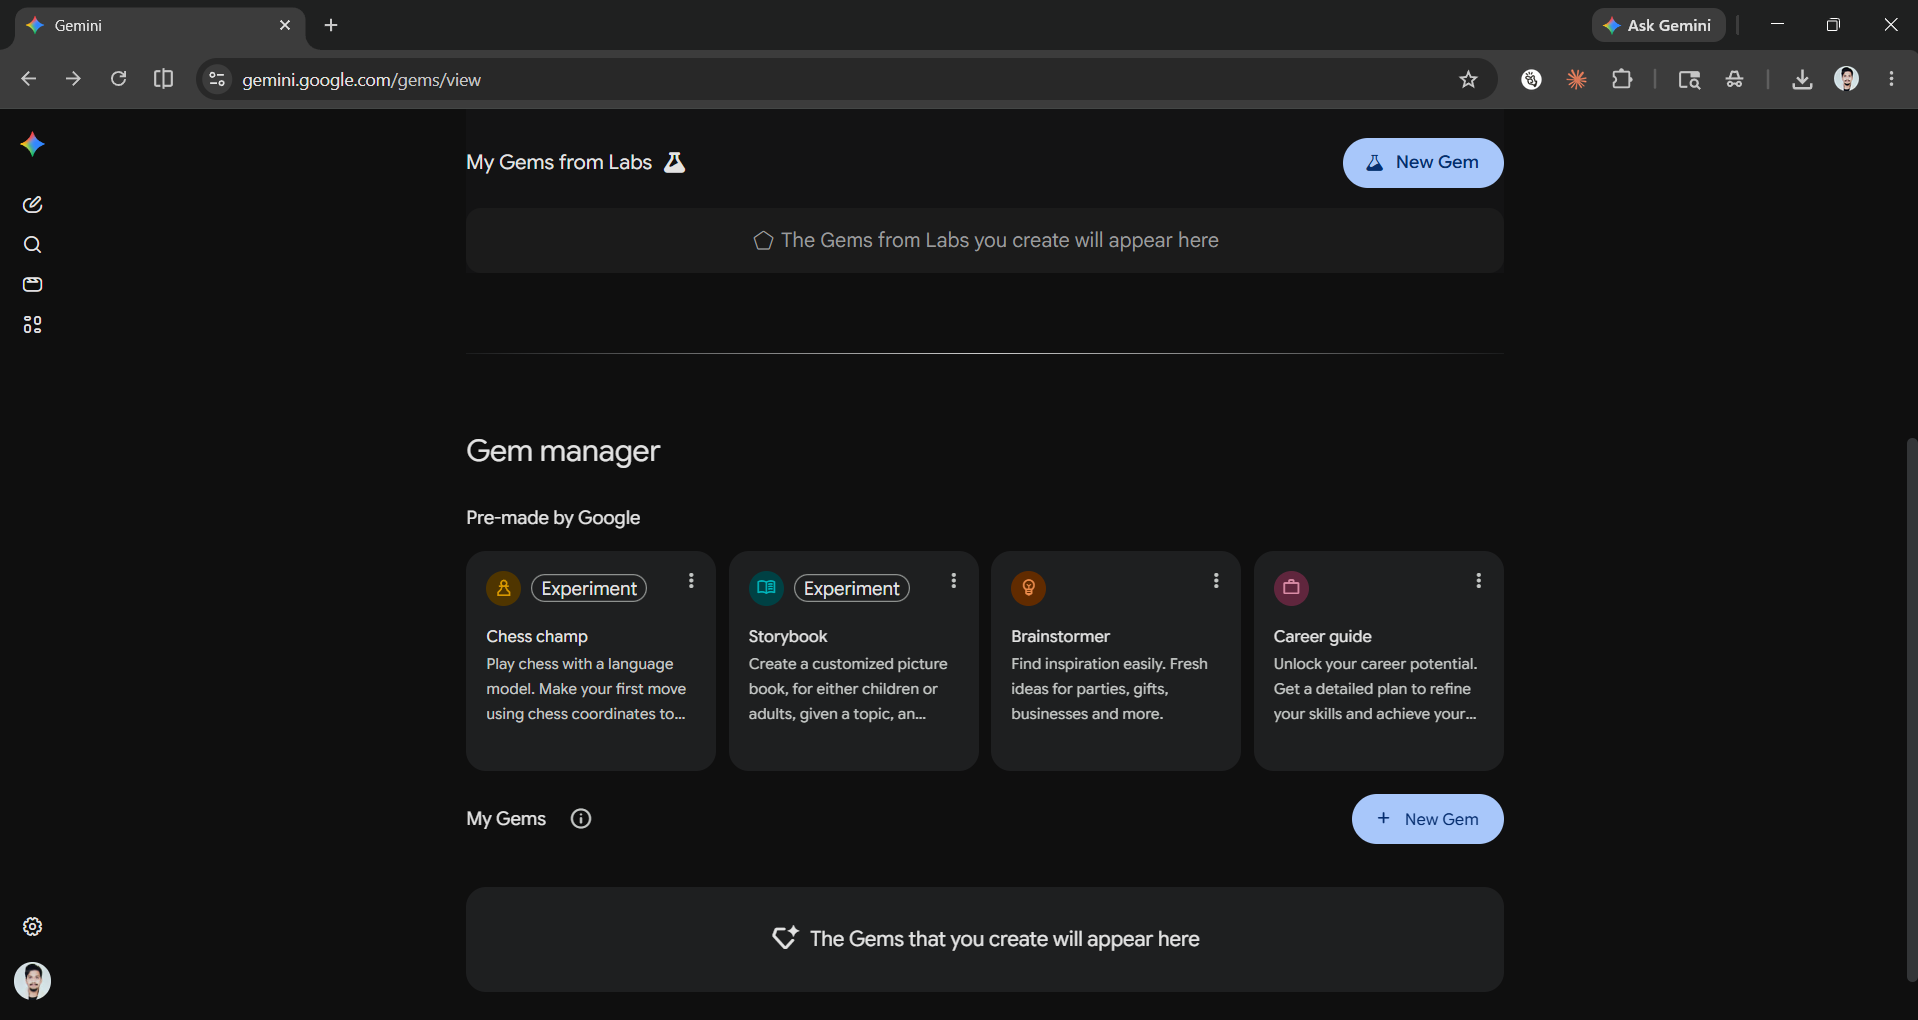Click the profile avatar at the bottom of the sidebar
The height and width of the screenshot is (1020, 1918).
point(32,981)
